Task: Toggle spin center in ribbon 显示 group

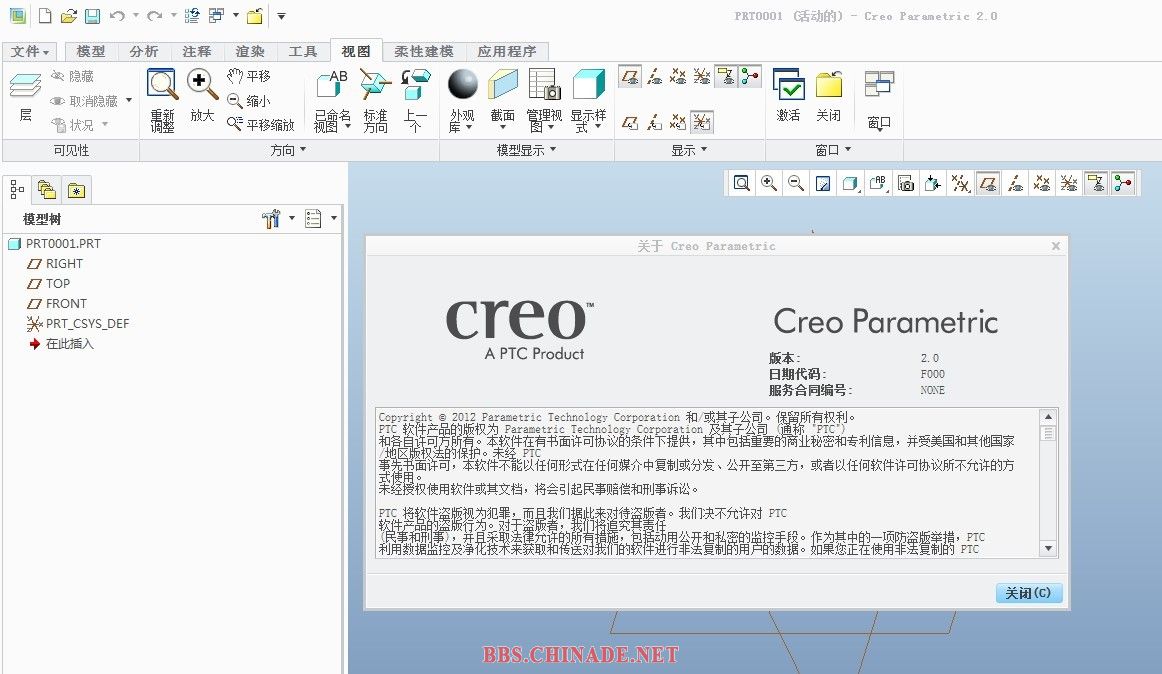Action: tap(750, 76)
